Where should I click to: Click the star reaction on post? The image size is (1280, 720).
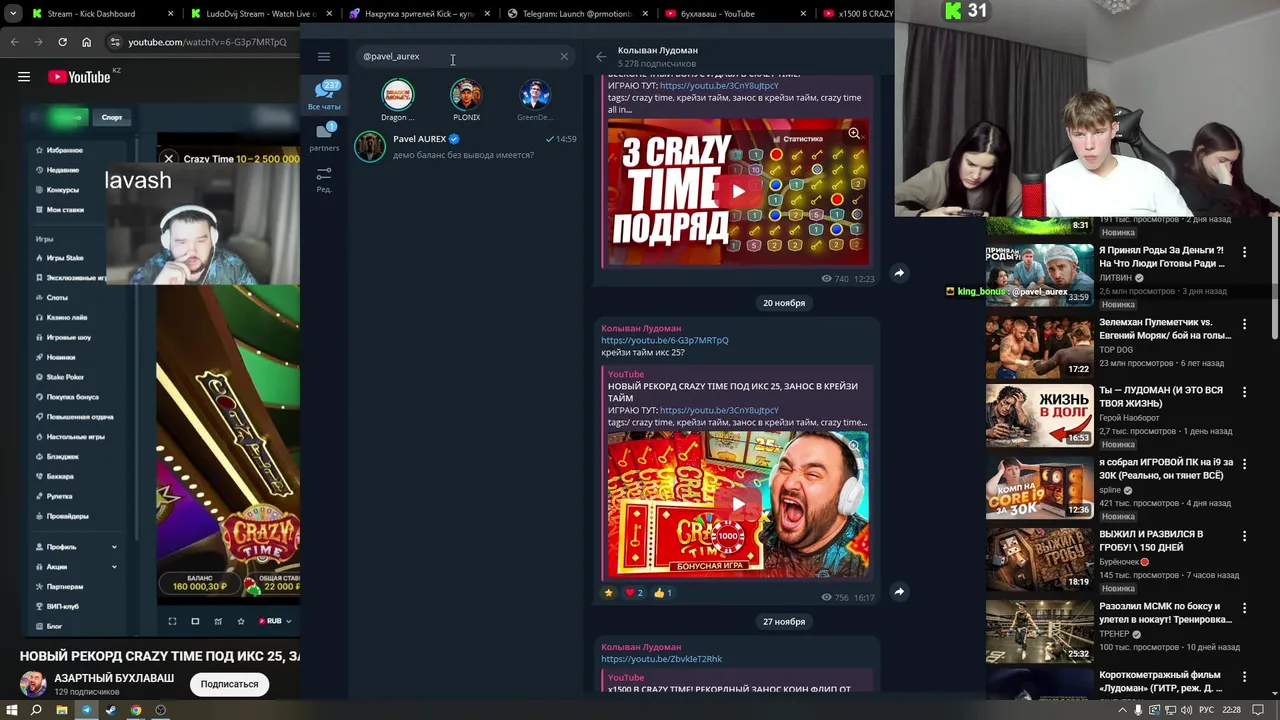click(608, 592)
